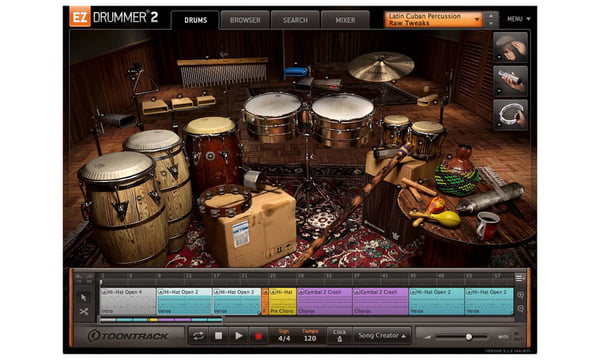
Task: Open the Latin Cuban Percussion preset dropdown
Action: (434, 20)
